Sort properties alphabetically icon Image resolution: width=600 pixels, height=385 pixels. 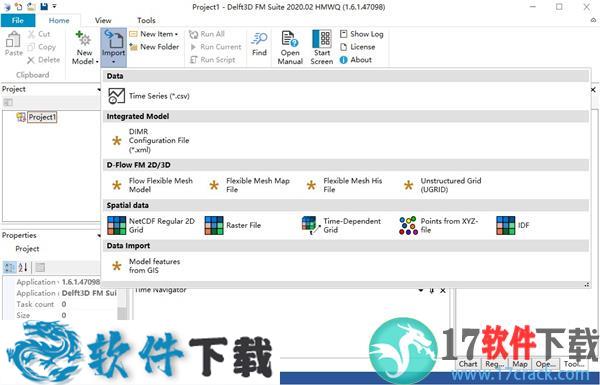(x=23, y=267)
